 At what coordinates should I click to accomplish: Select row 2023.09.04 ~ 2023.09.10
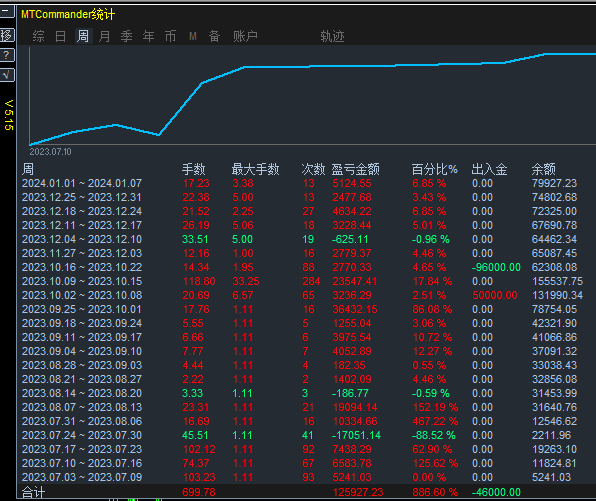[302, 351]
